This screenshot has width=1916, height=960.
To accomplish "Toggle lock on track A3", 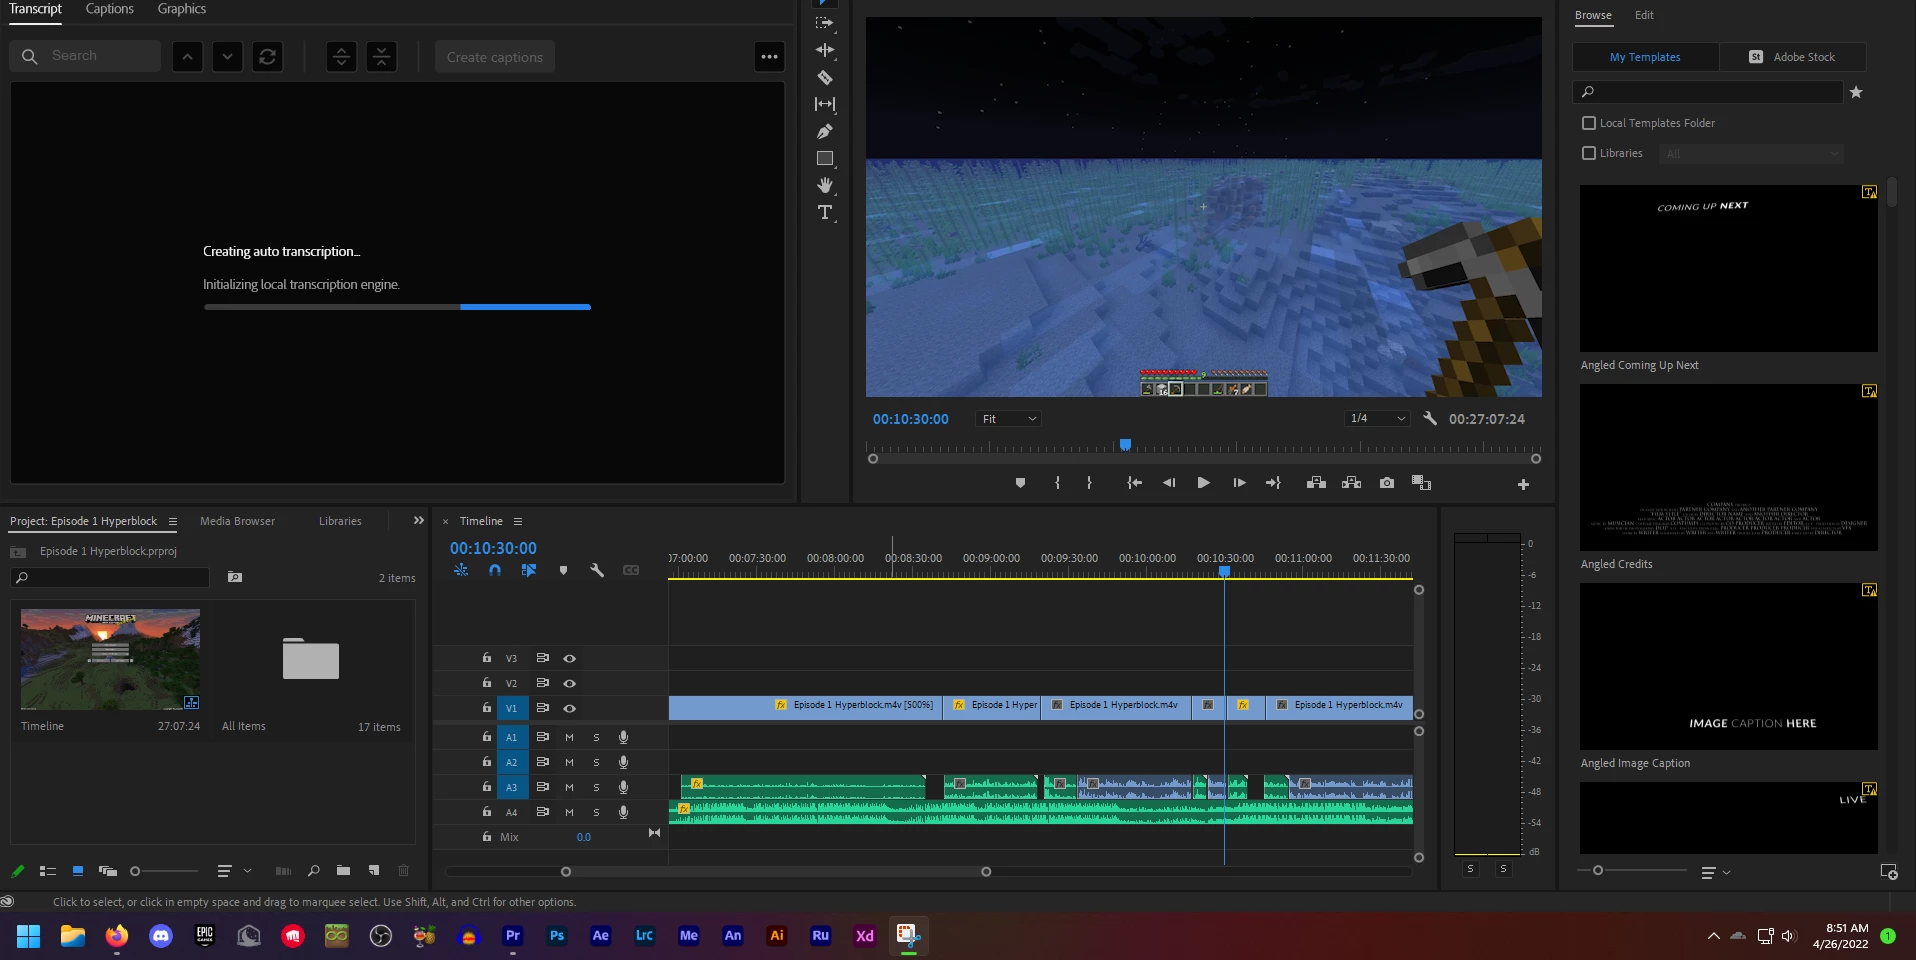I will pyautogui.click(x=486, y=787).
